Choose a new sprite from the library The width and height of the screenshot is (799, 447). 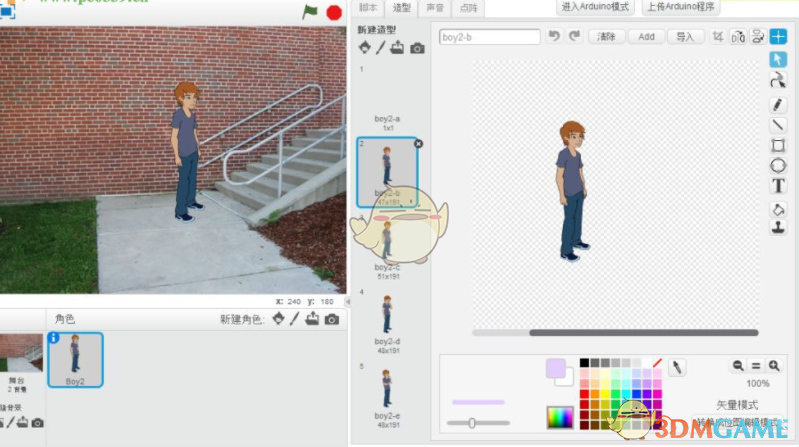278,319
